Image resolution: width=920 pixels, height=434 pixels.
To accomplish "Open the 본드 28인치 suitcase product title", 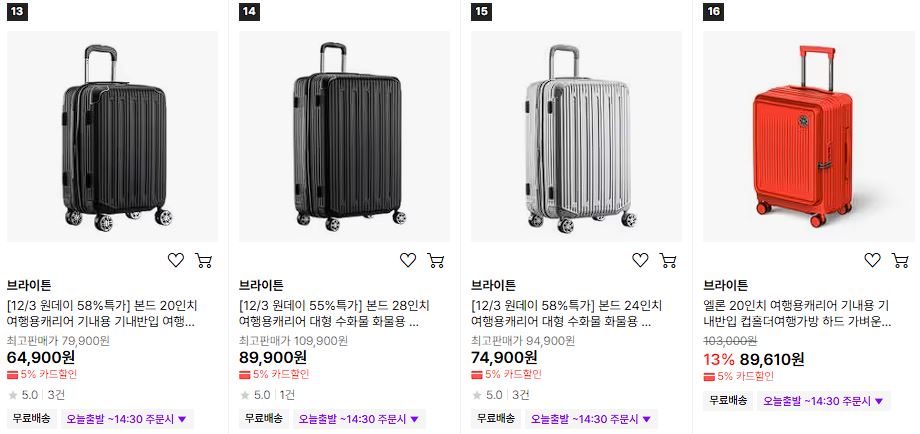I will click(334, 314).
